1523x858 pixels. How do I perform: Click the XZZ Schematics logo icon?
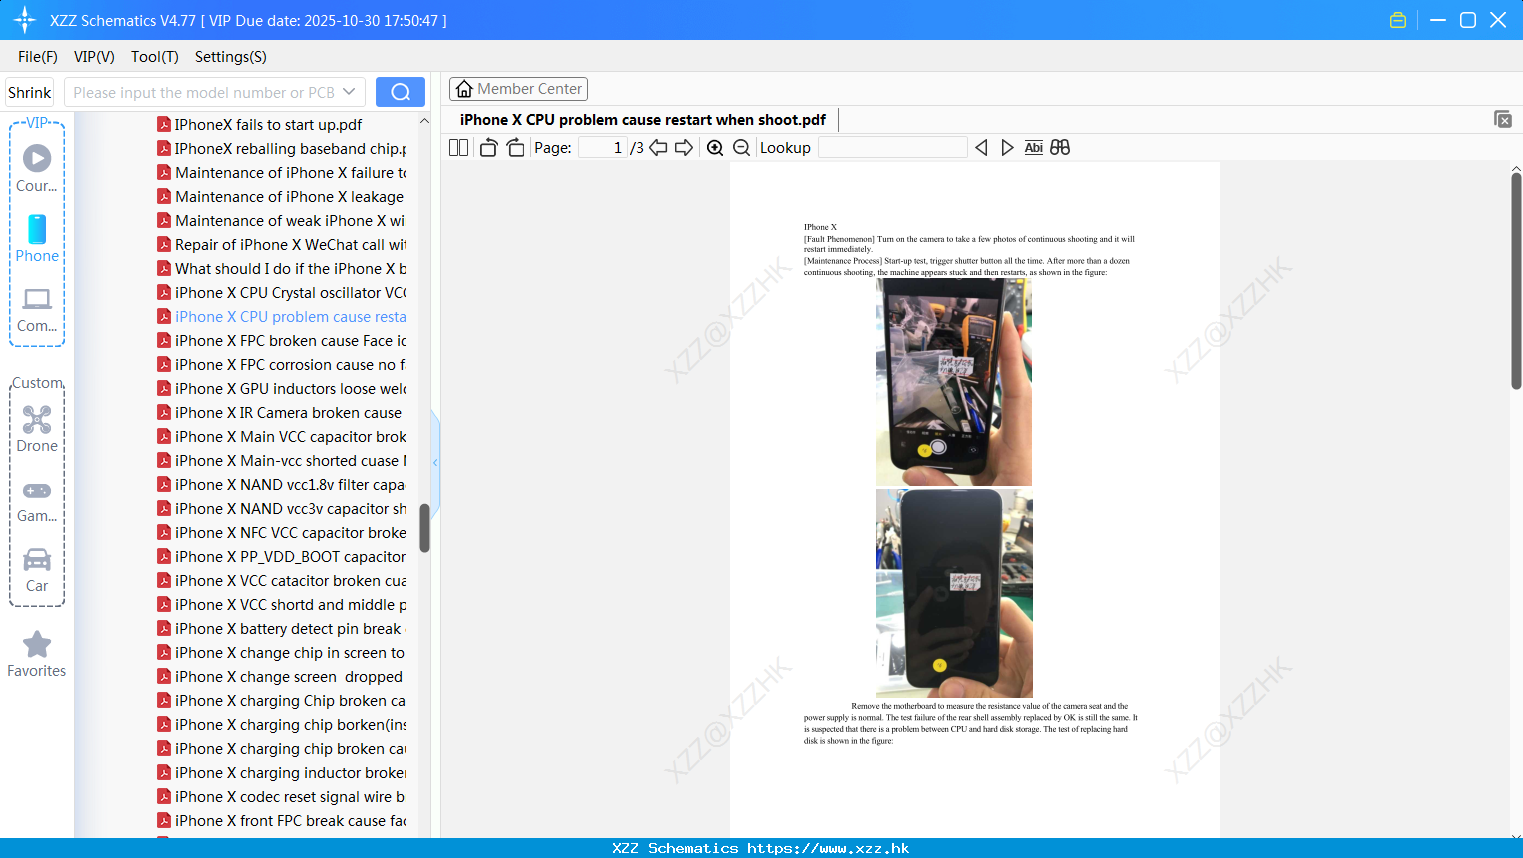[25, 20]
